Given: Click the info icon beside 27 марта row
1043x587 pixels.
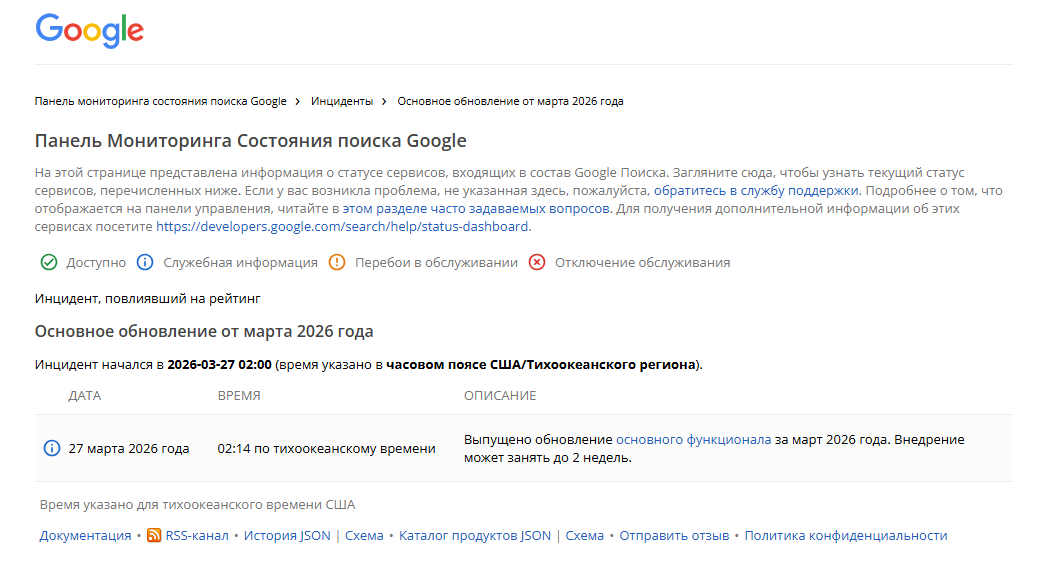Looking at the screenshot, I should tap(52, 448).
